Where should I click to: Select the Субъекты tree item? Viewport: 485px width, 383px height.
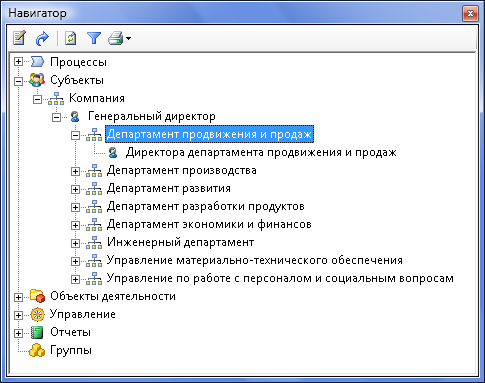point(77,80)
